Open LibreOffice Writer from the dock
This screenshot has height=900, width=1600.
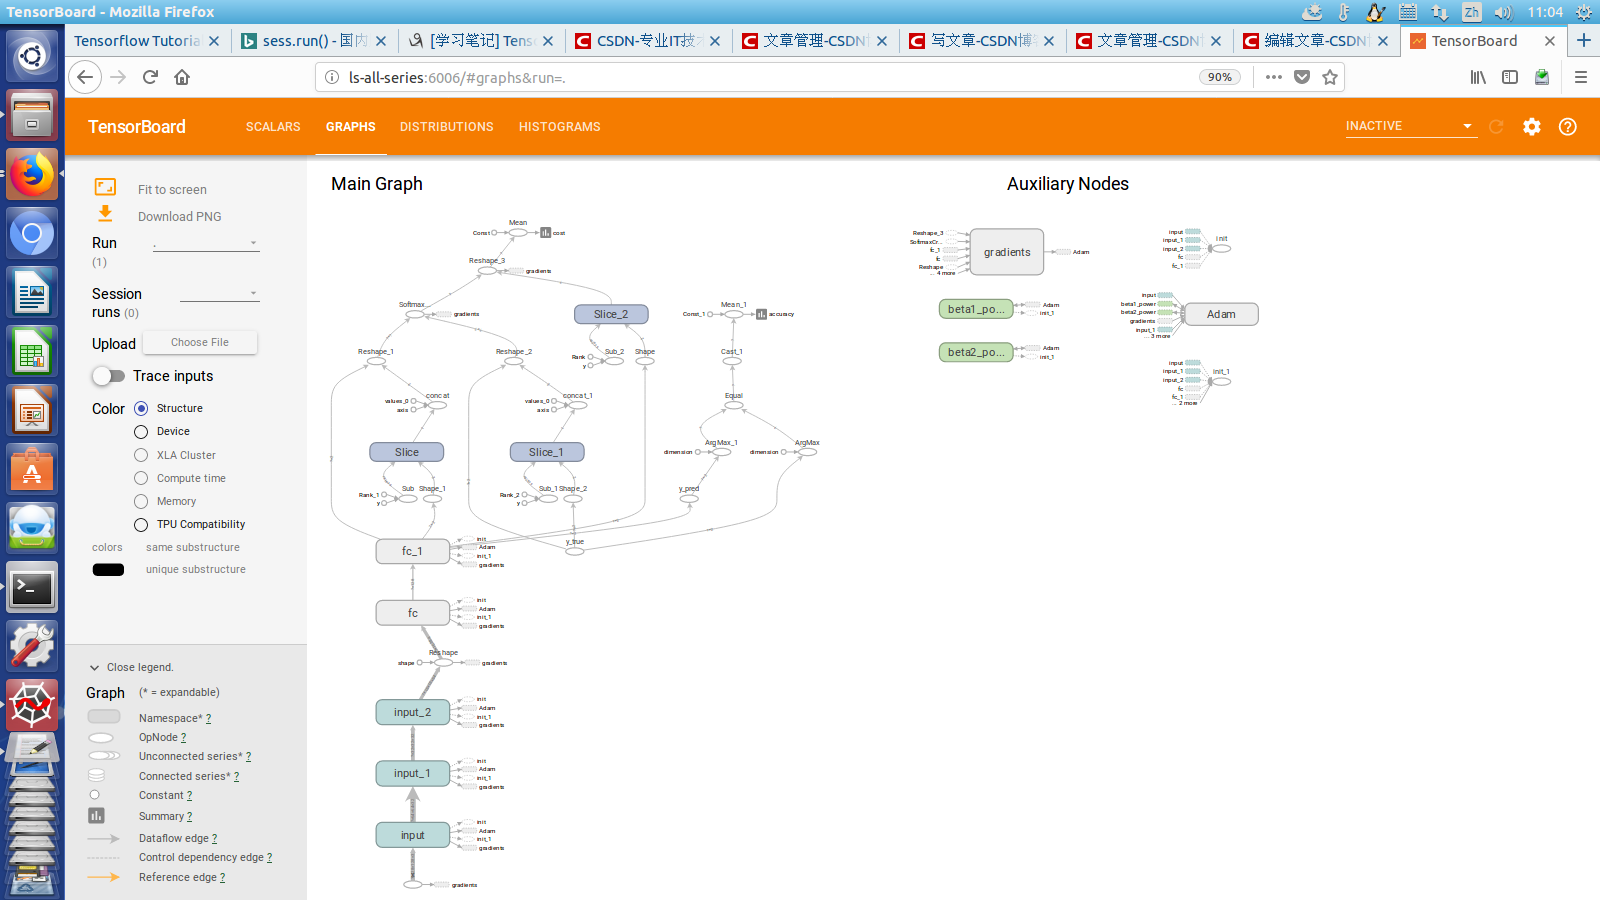click(32, 293)
